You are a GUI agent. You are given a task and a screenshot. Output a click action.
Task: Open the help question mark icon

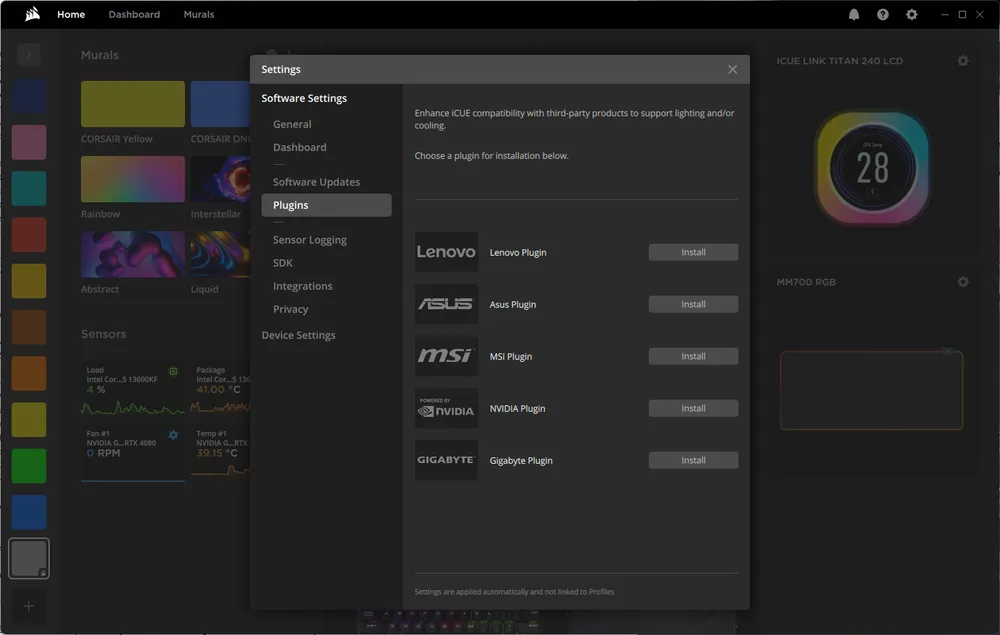click(883, 15)
